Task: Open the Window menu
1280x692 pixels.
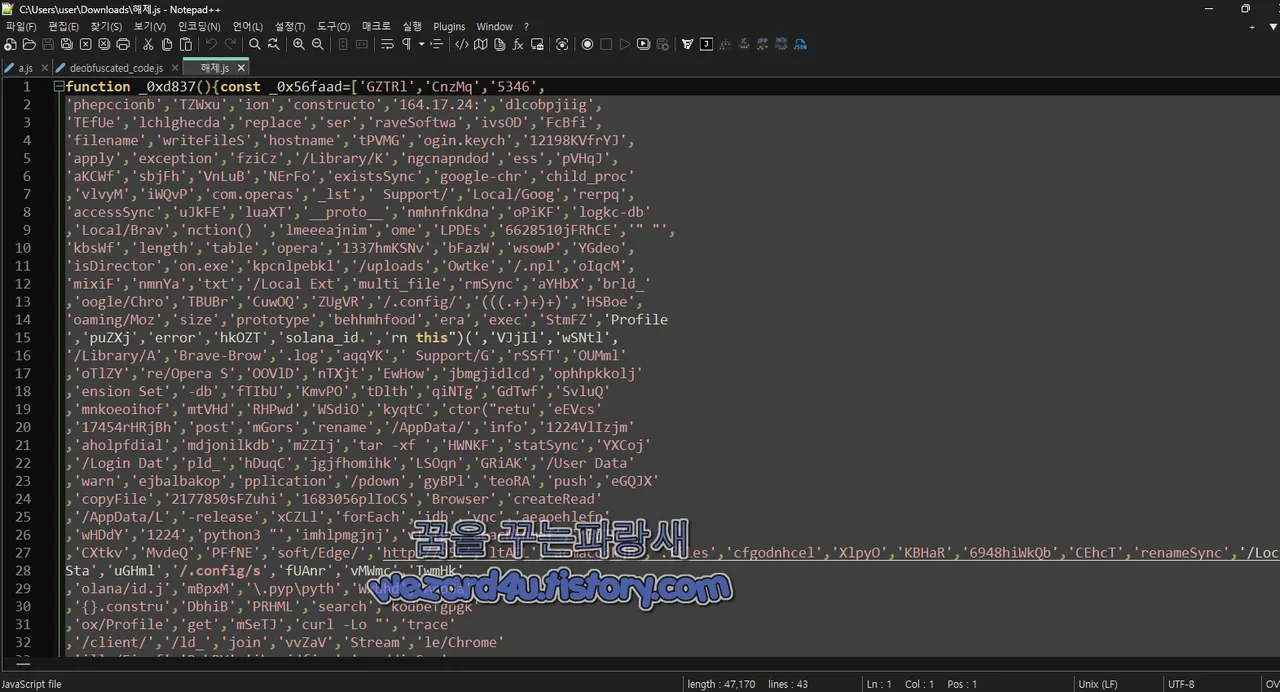Action: pos(494,26)
